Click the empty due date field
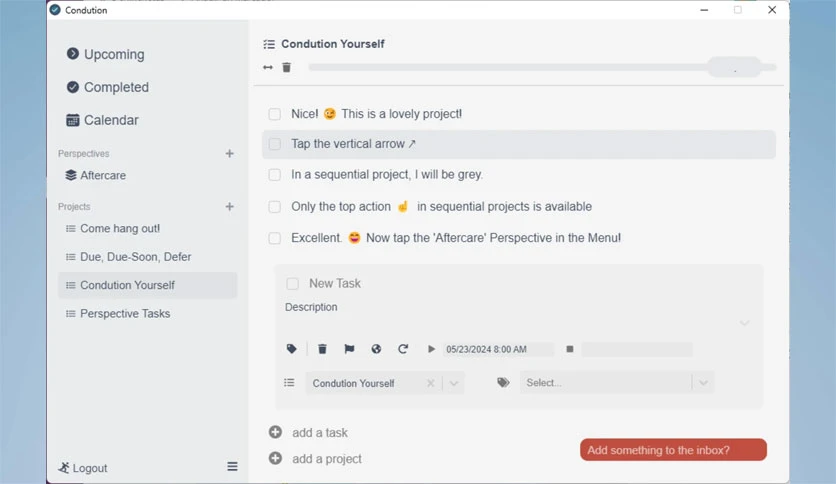This screenshot has width=836, height=484. [637, 349]
